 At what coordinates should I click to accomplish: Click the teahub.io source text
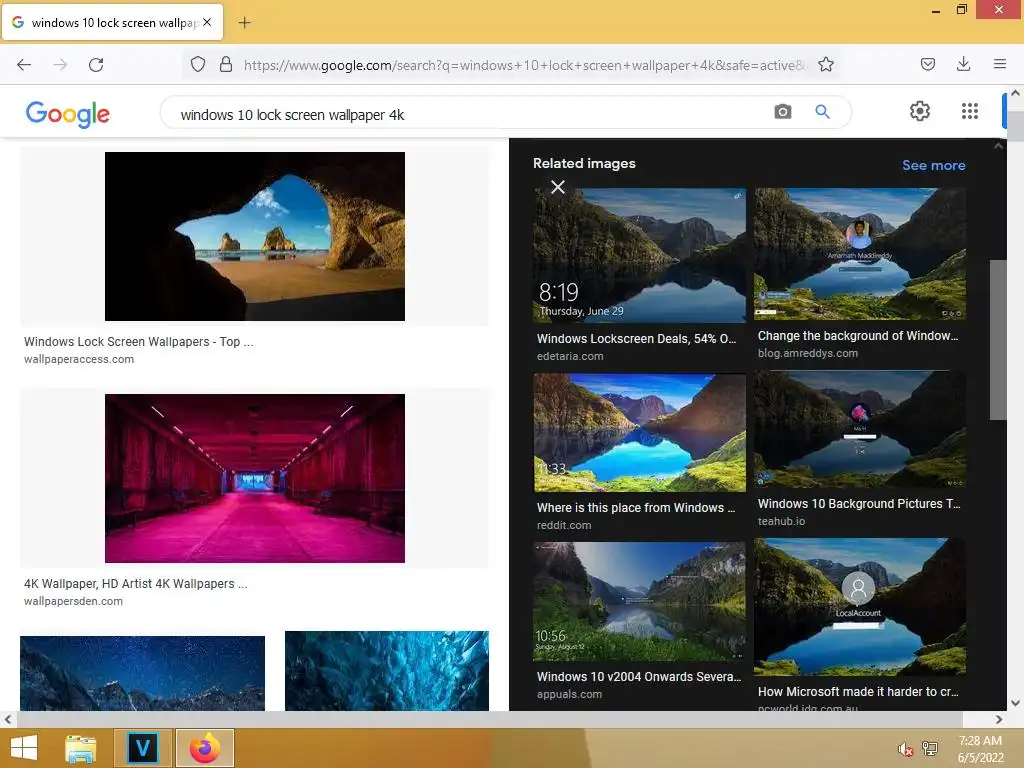[781, 521]
